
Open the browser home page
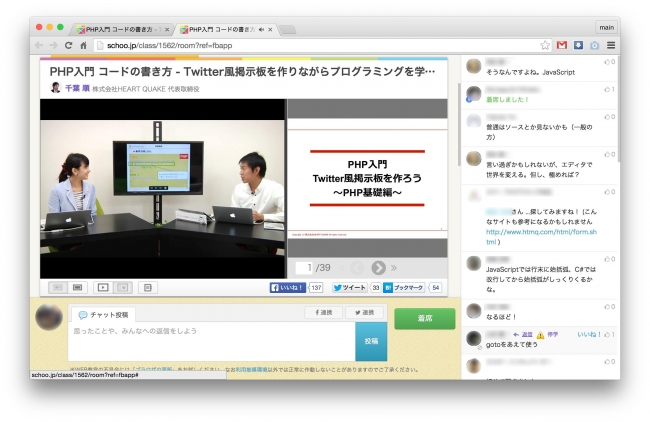coord(83,45)
